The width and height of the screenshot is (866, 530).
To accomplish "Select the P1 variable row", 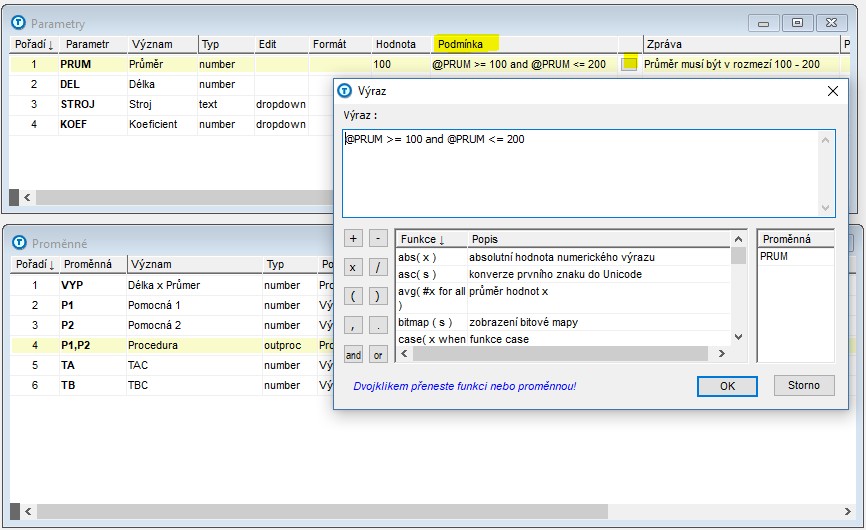I will [171, 305].
